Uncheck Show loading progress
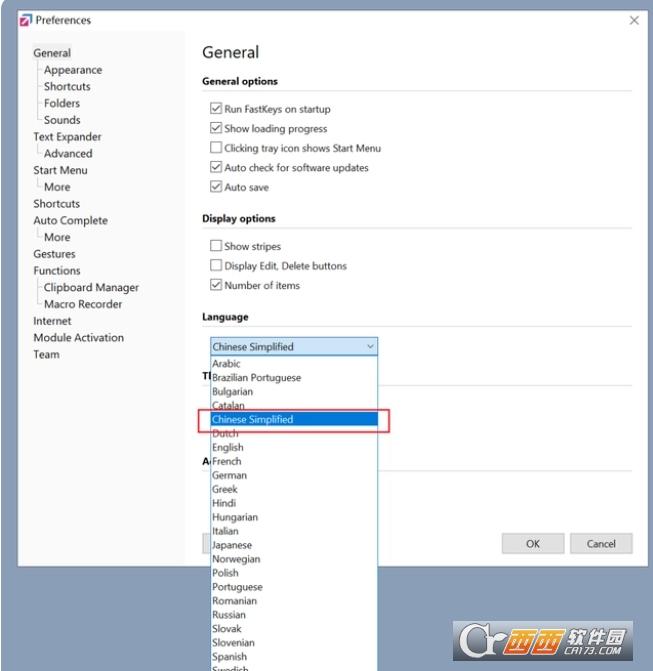 pyautogui.click(x=216, y=128)
